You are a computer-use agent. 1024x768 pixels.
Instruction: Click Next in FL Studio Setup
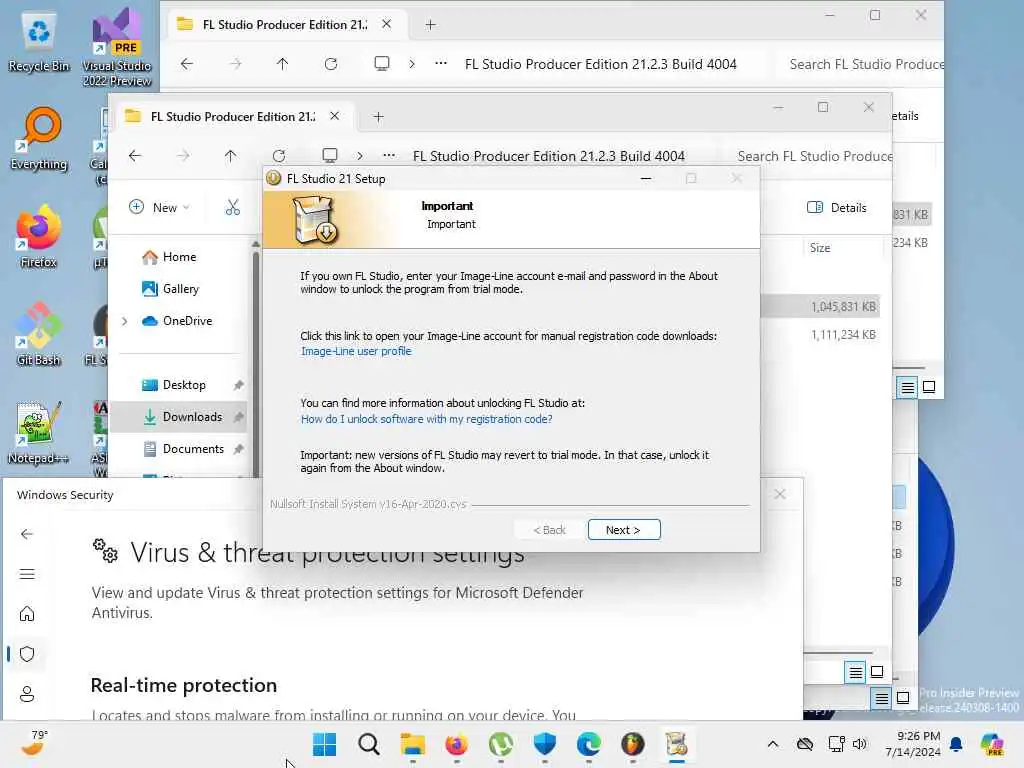point(624,530)
